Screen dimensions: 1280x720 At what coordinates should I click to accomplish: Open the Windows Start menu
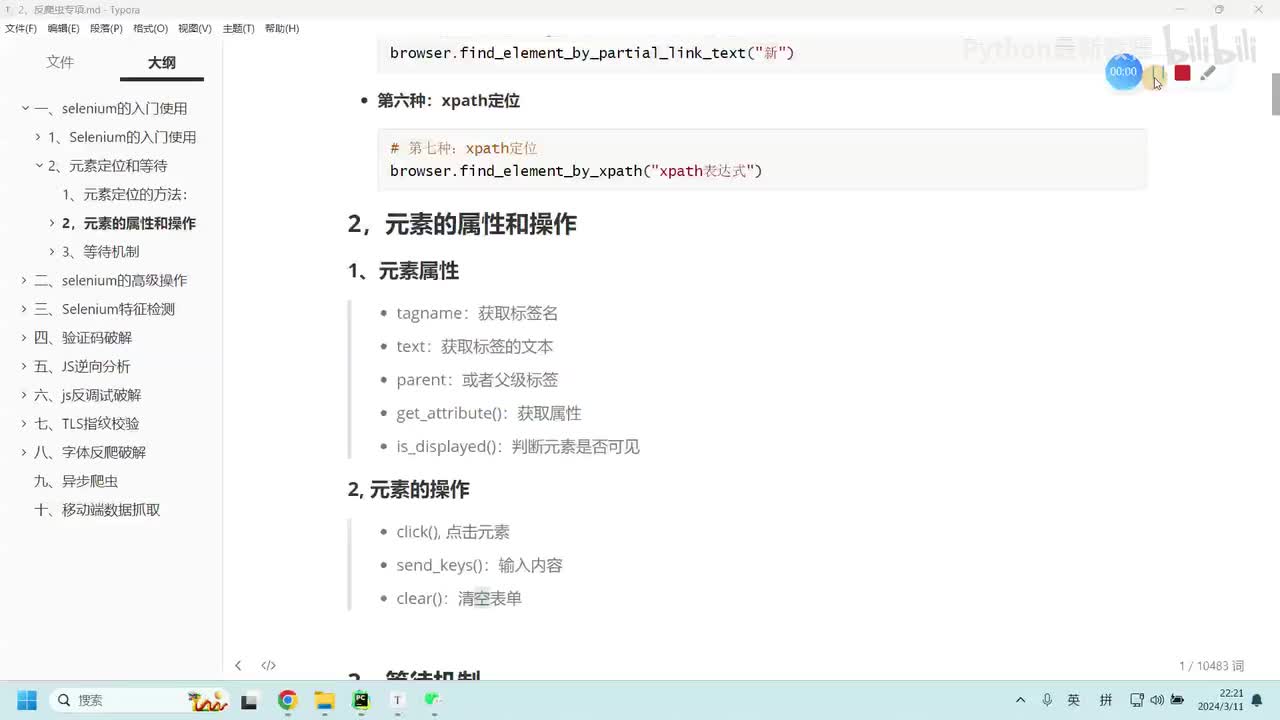(26, 700)
